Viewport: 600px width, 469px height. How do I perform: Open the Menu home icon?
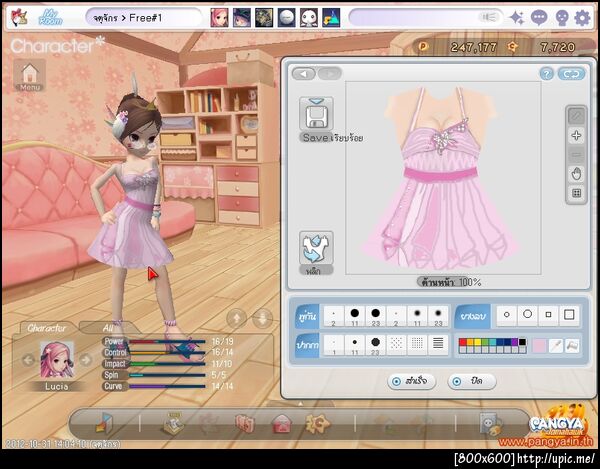(30, 75)
